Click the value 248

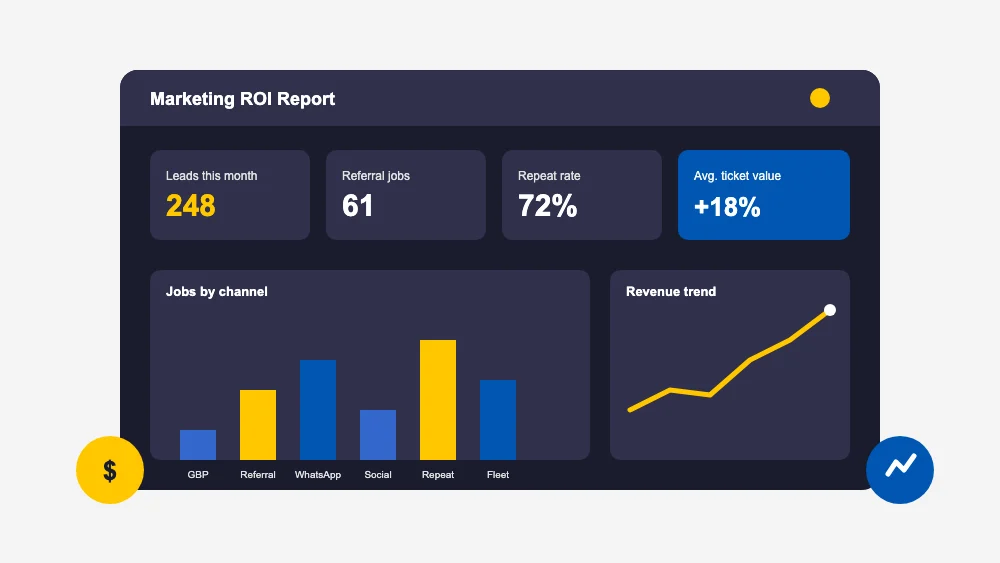pyautogui.click(x=191, y=206)
